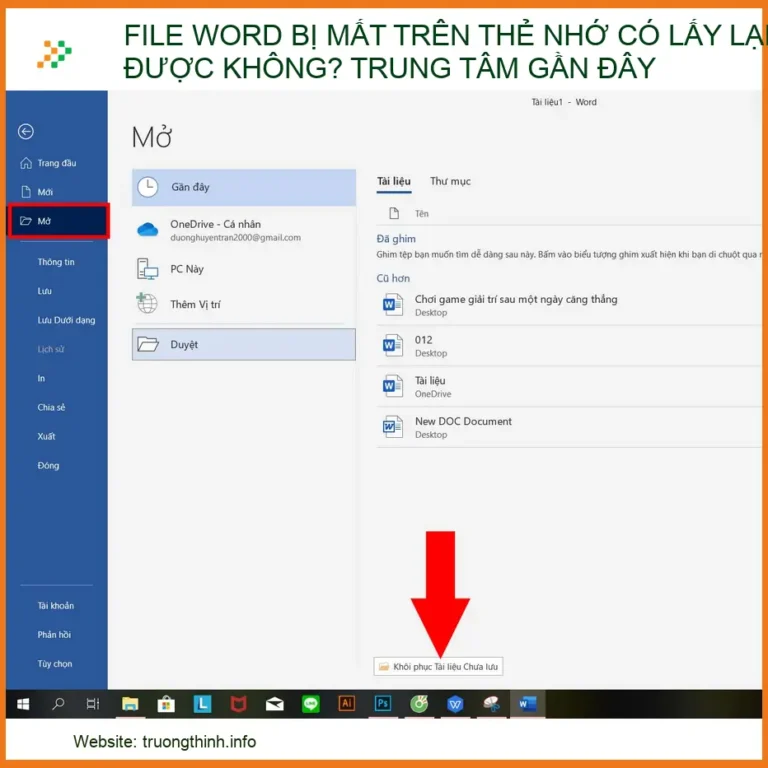This screenshot has height=768, width=768.
Task: Click the clock icon beside Gần đây
Action: (x=147, y=187)
